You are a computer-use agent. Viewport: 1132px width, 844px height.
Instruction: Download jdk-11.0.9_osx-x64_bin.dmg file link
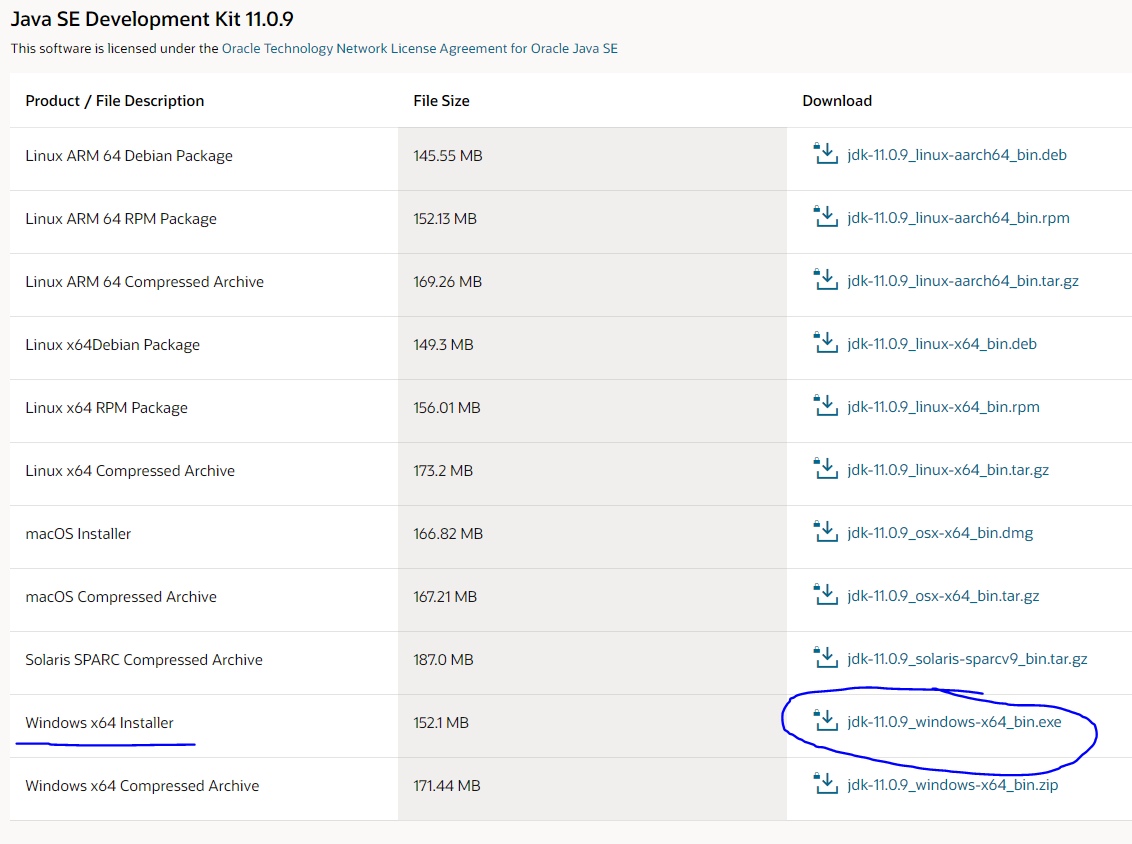pyautogui.click(x=940, y=532)
